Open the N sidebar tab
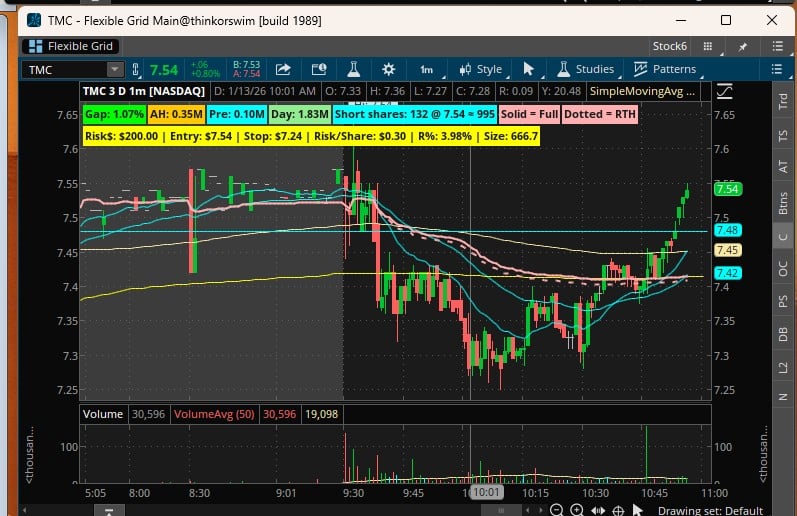The height and width of the screenshot is (516, 797). click(x=783, y=397)
